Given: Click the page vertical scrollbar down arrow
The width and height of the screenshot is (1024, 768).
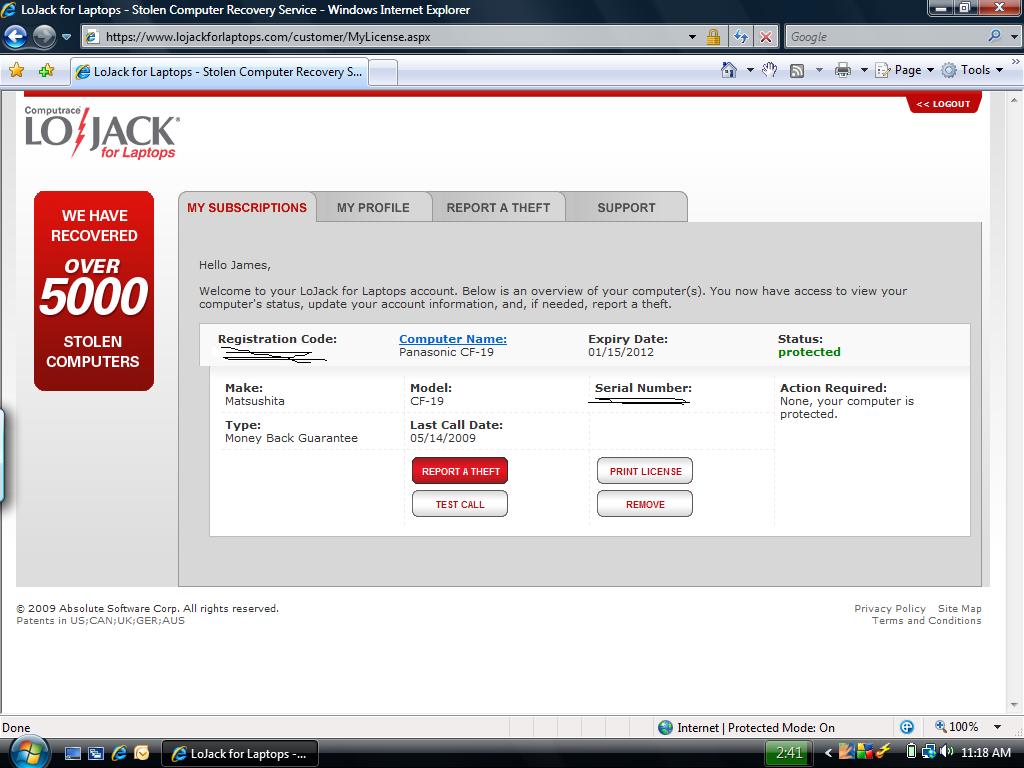Looking at the screenshot, I should click(1014, 705).
